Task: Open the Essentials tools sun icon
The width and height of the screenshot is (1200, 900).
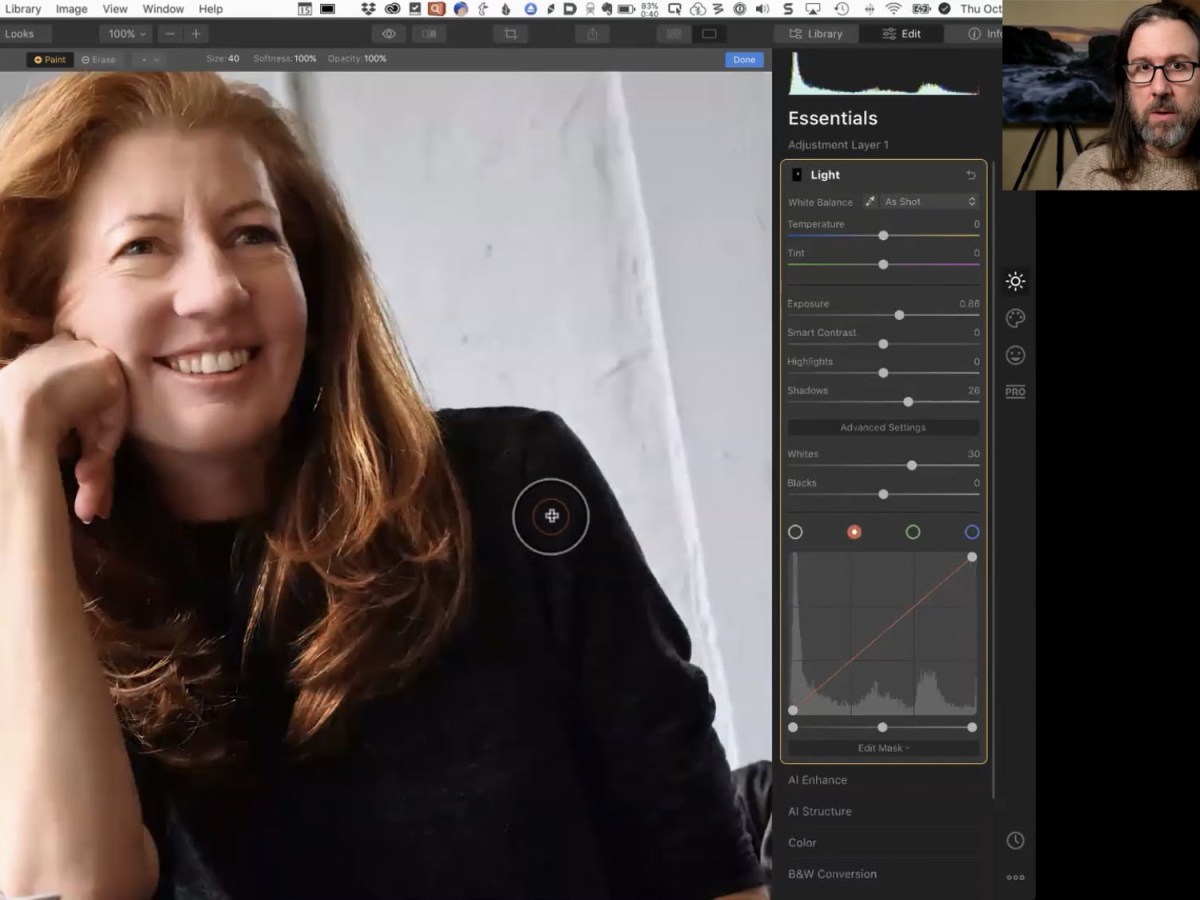Action: tap(1015, 282)
